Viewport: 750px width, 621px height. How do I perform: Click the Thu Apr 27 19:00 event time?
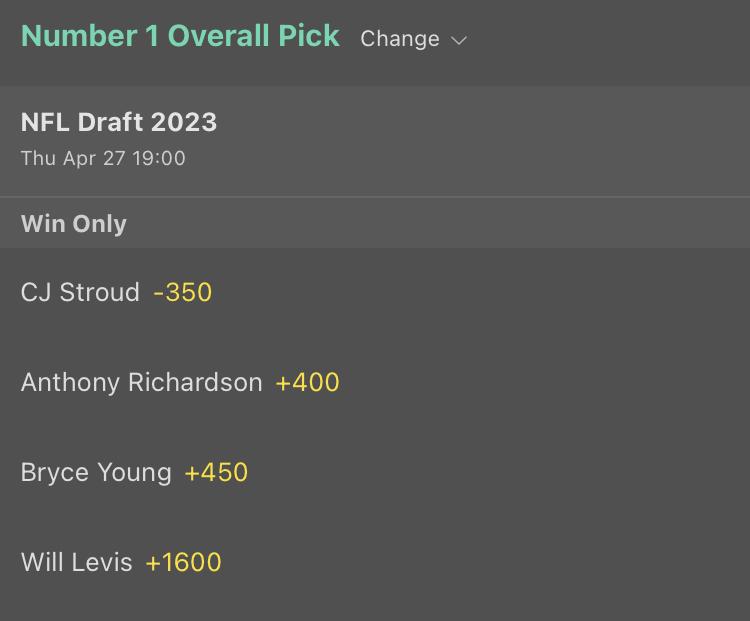coord(103,158)
